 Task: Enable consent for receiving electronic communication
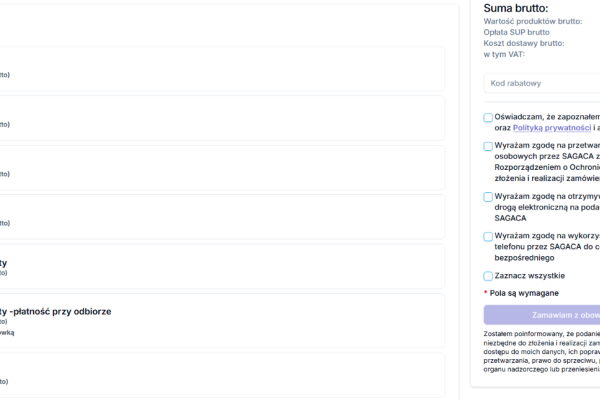click(x=488, y=197)
